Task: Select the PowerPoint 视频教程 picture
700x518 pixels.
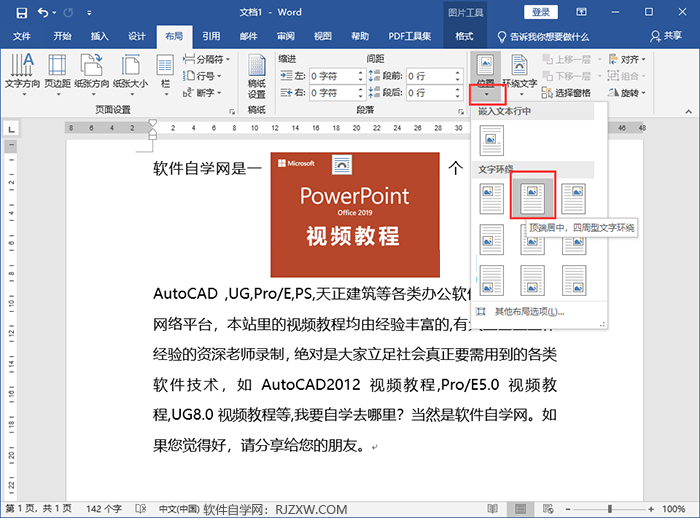Action: tap(355, 215)
